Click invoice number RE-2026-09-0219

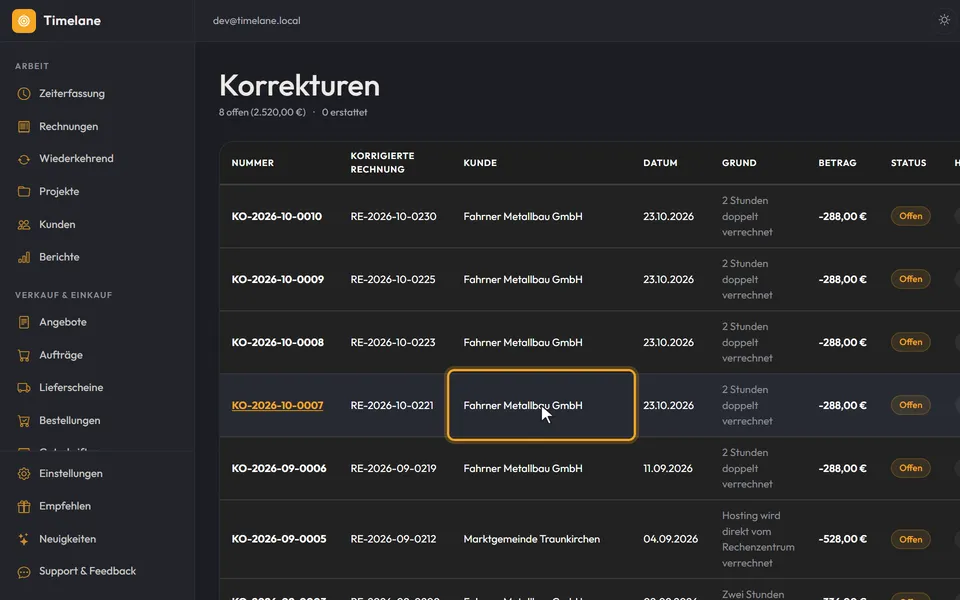coord(393,468)
